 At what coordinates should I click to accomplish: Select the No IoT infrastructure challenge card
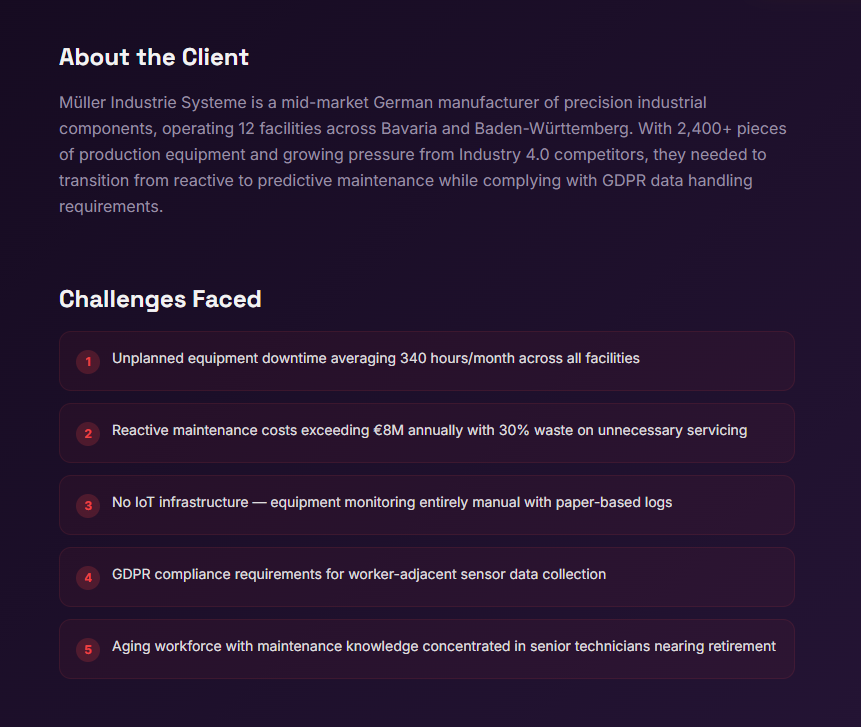pyautogui.click(x=427, y=505)
